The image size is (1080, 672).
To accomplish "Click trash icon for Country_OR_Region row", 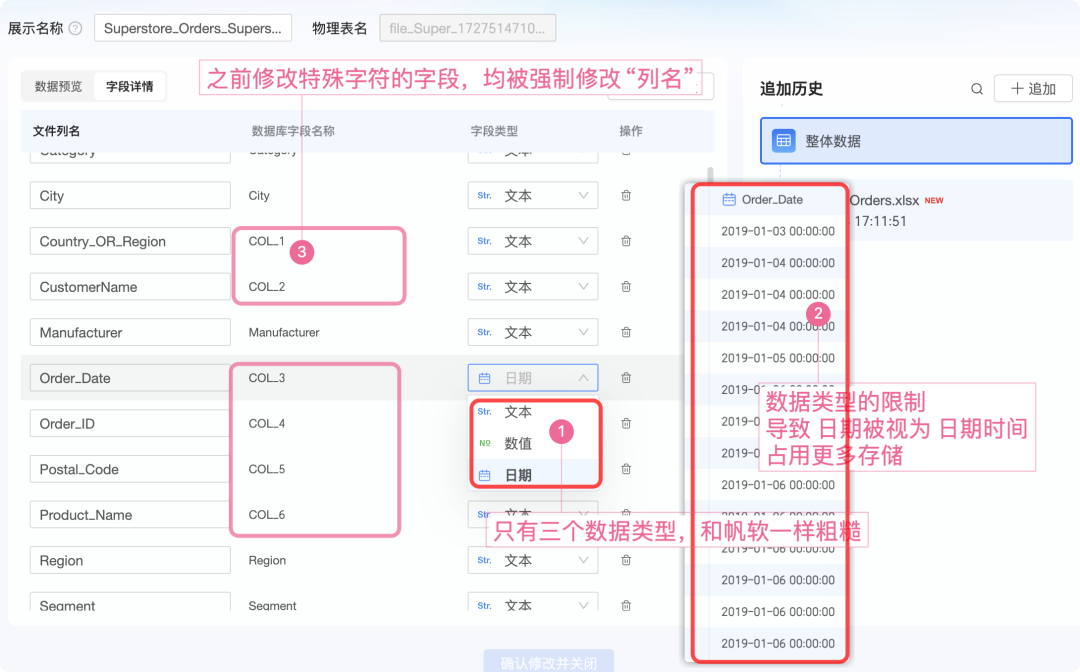I will coord(626,241).
